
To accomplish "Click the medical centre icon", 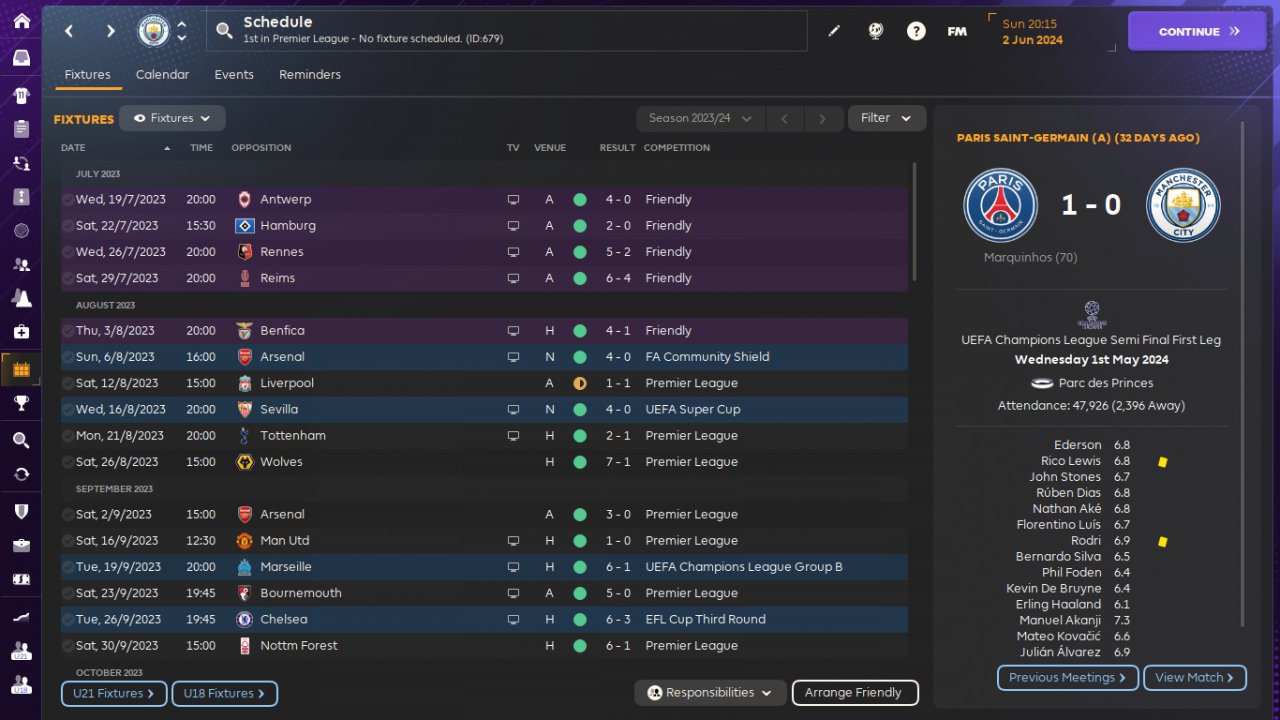I will (x=21, y=331).
